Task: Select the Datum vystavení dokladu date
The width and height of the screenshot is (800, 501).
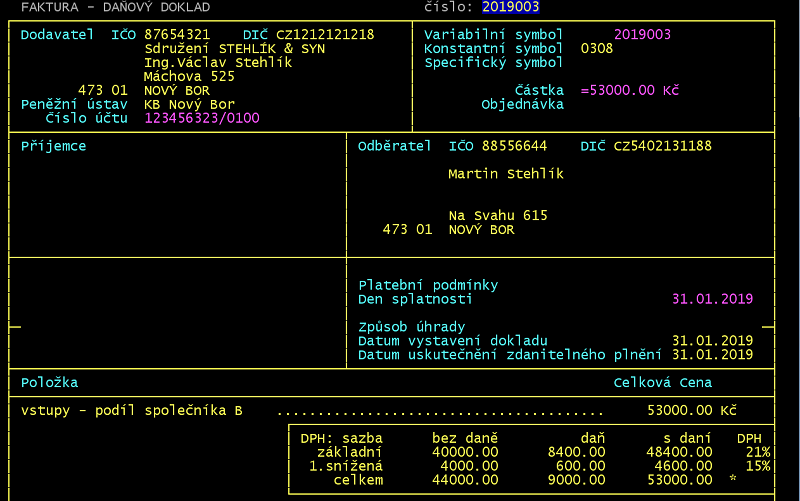Action: [x=712, y=341]
